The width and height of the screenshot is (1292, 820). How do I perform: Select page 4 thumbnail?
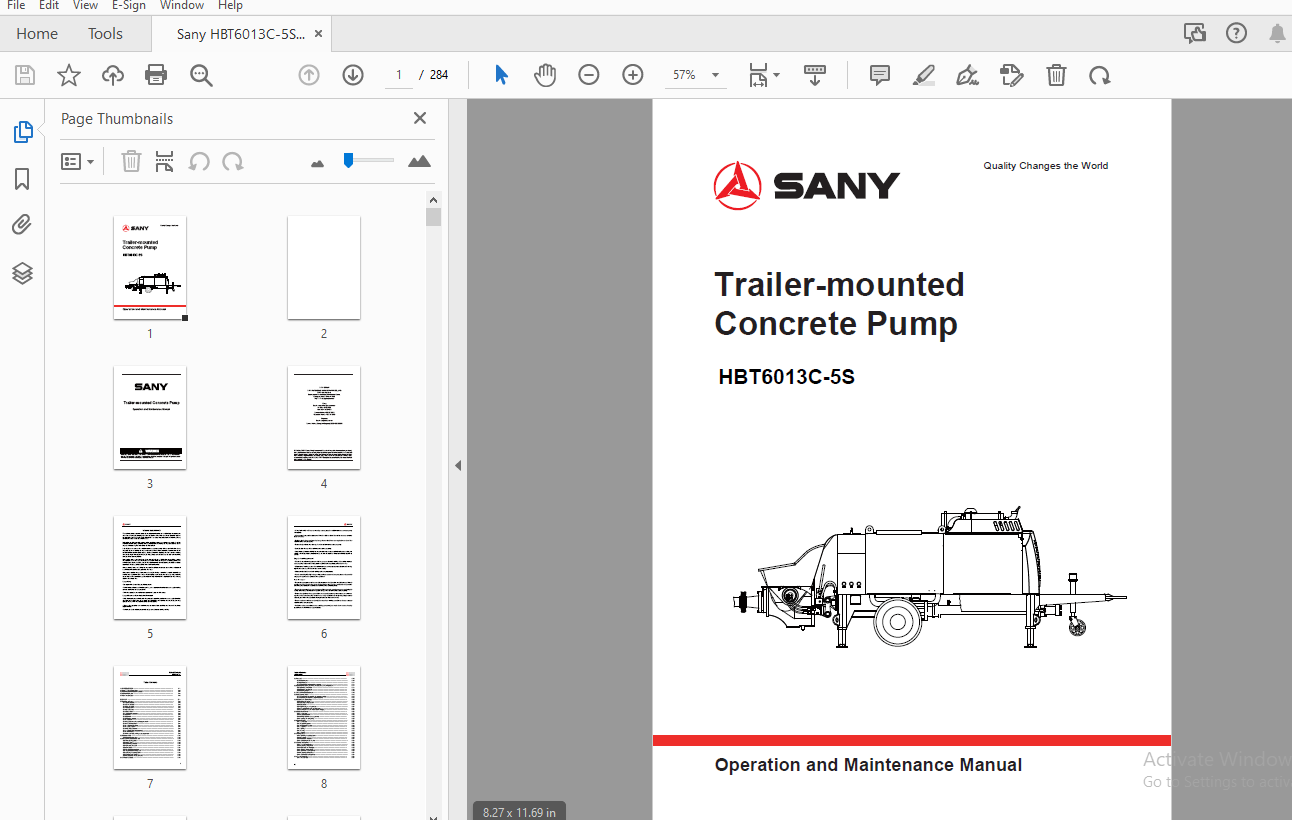coord(324,418)
